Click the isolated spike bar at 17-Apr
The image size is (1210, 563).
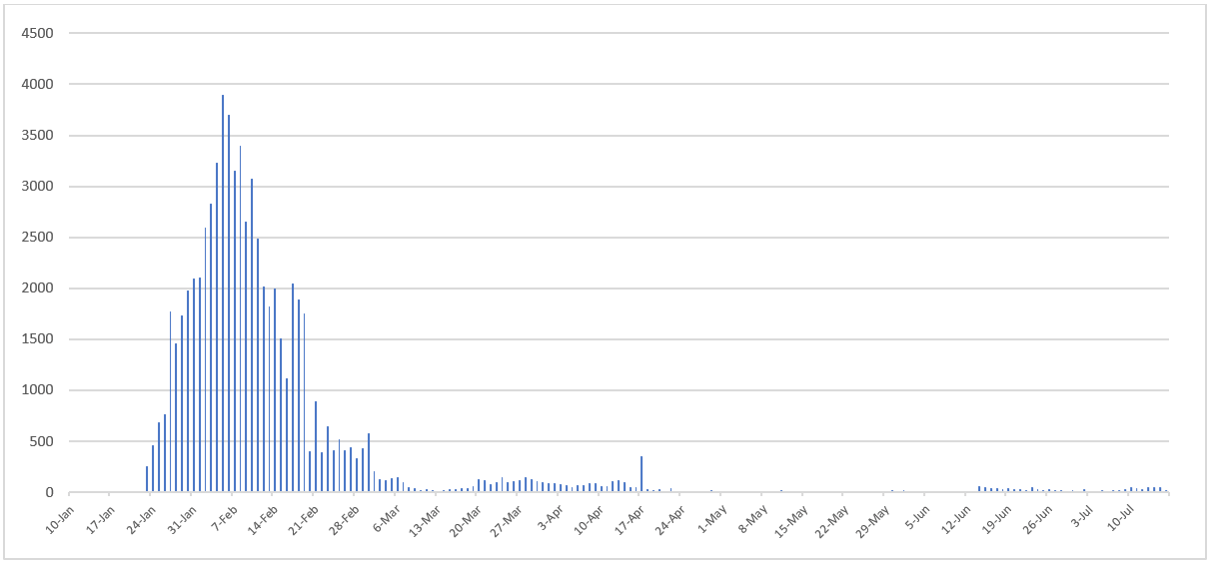tap(641, 475)
